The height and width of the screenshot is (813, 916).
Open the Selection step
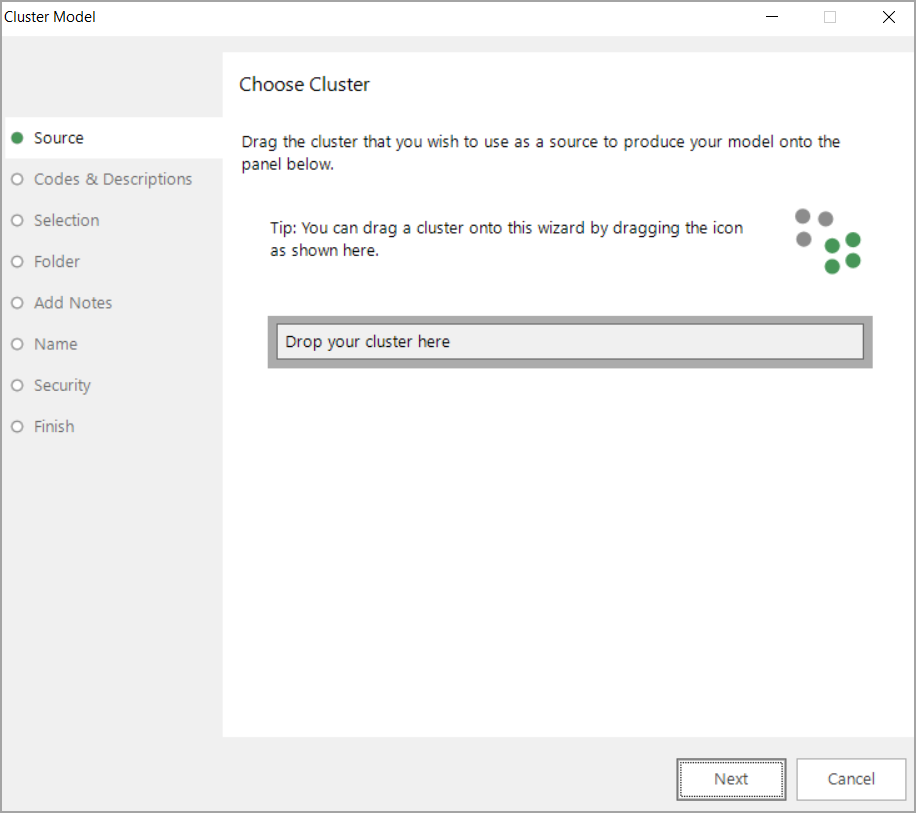point(67,220)
